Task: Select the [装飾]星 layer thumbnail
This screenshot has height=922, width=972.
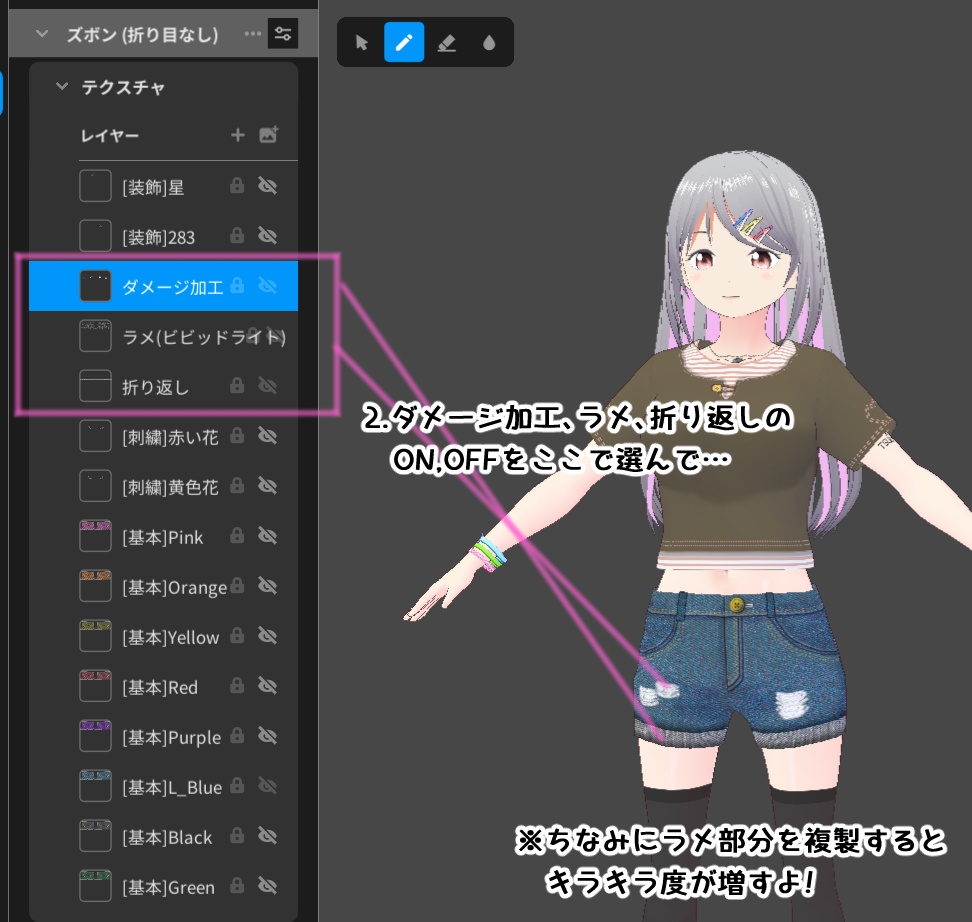Action: [95, 186]
